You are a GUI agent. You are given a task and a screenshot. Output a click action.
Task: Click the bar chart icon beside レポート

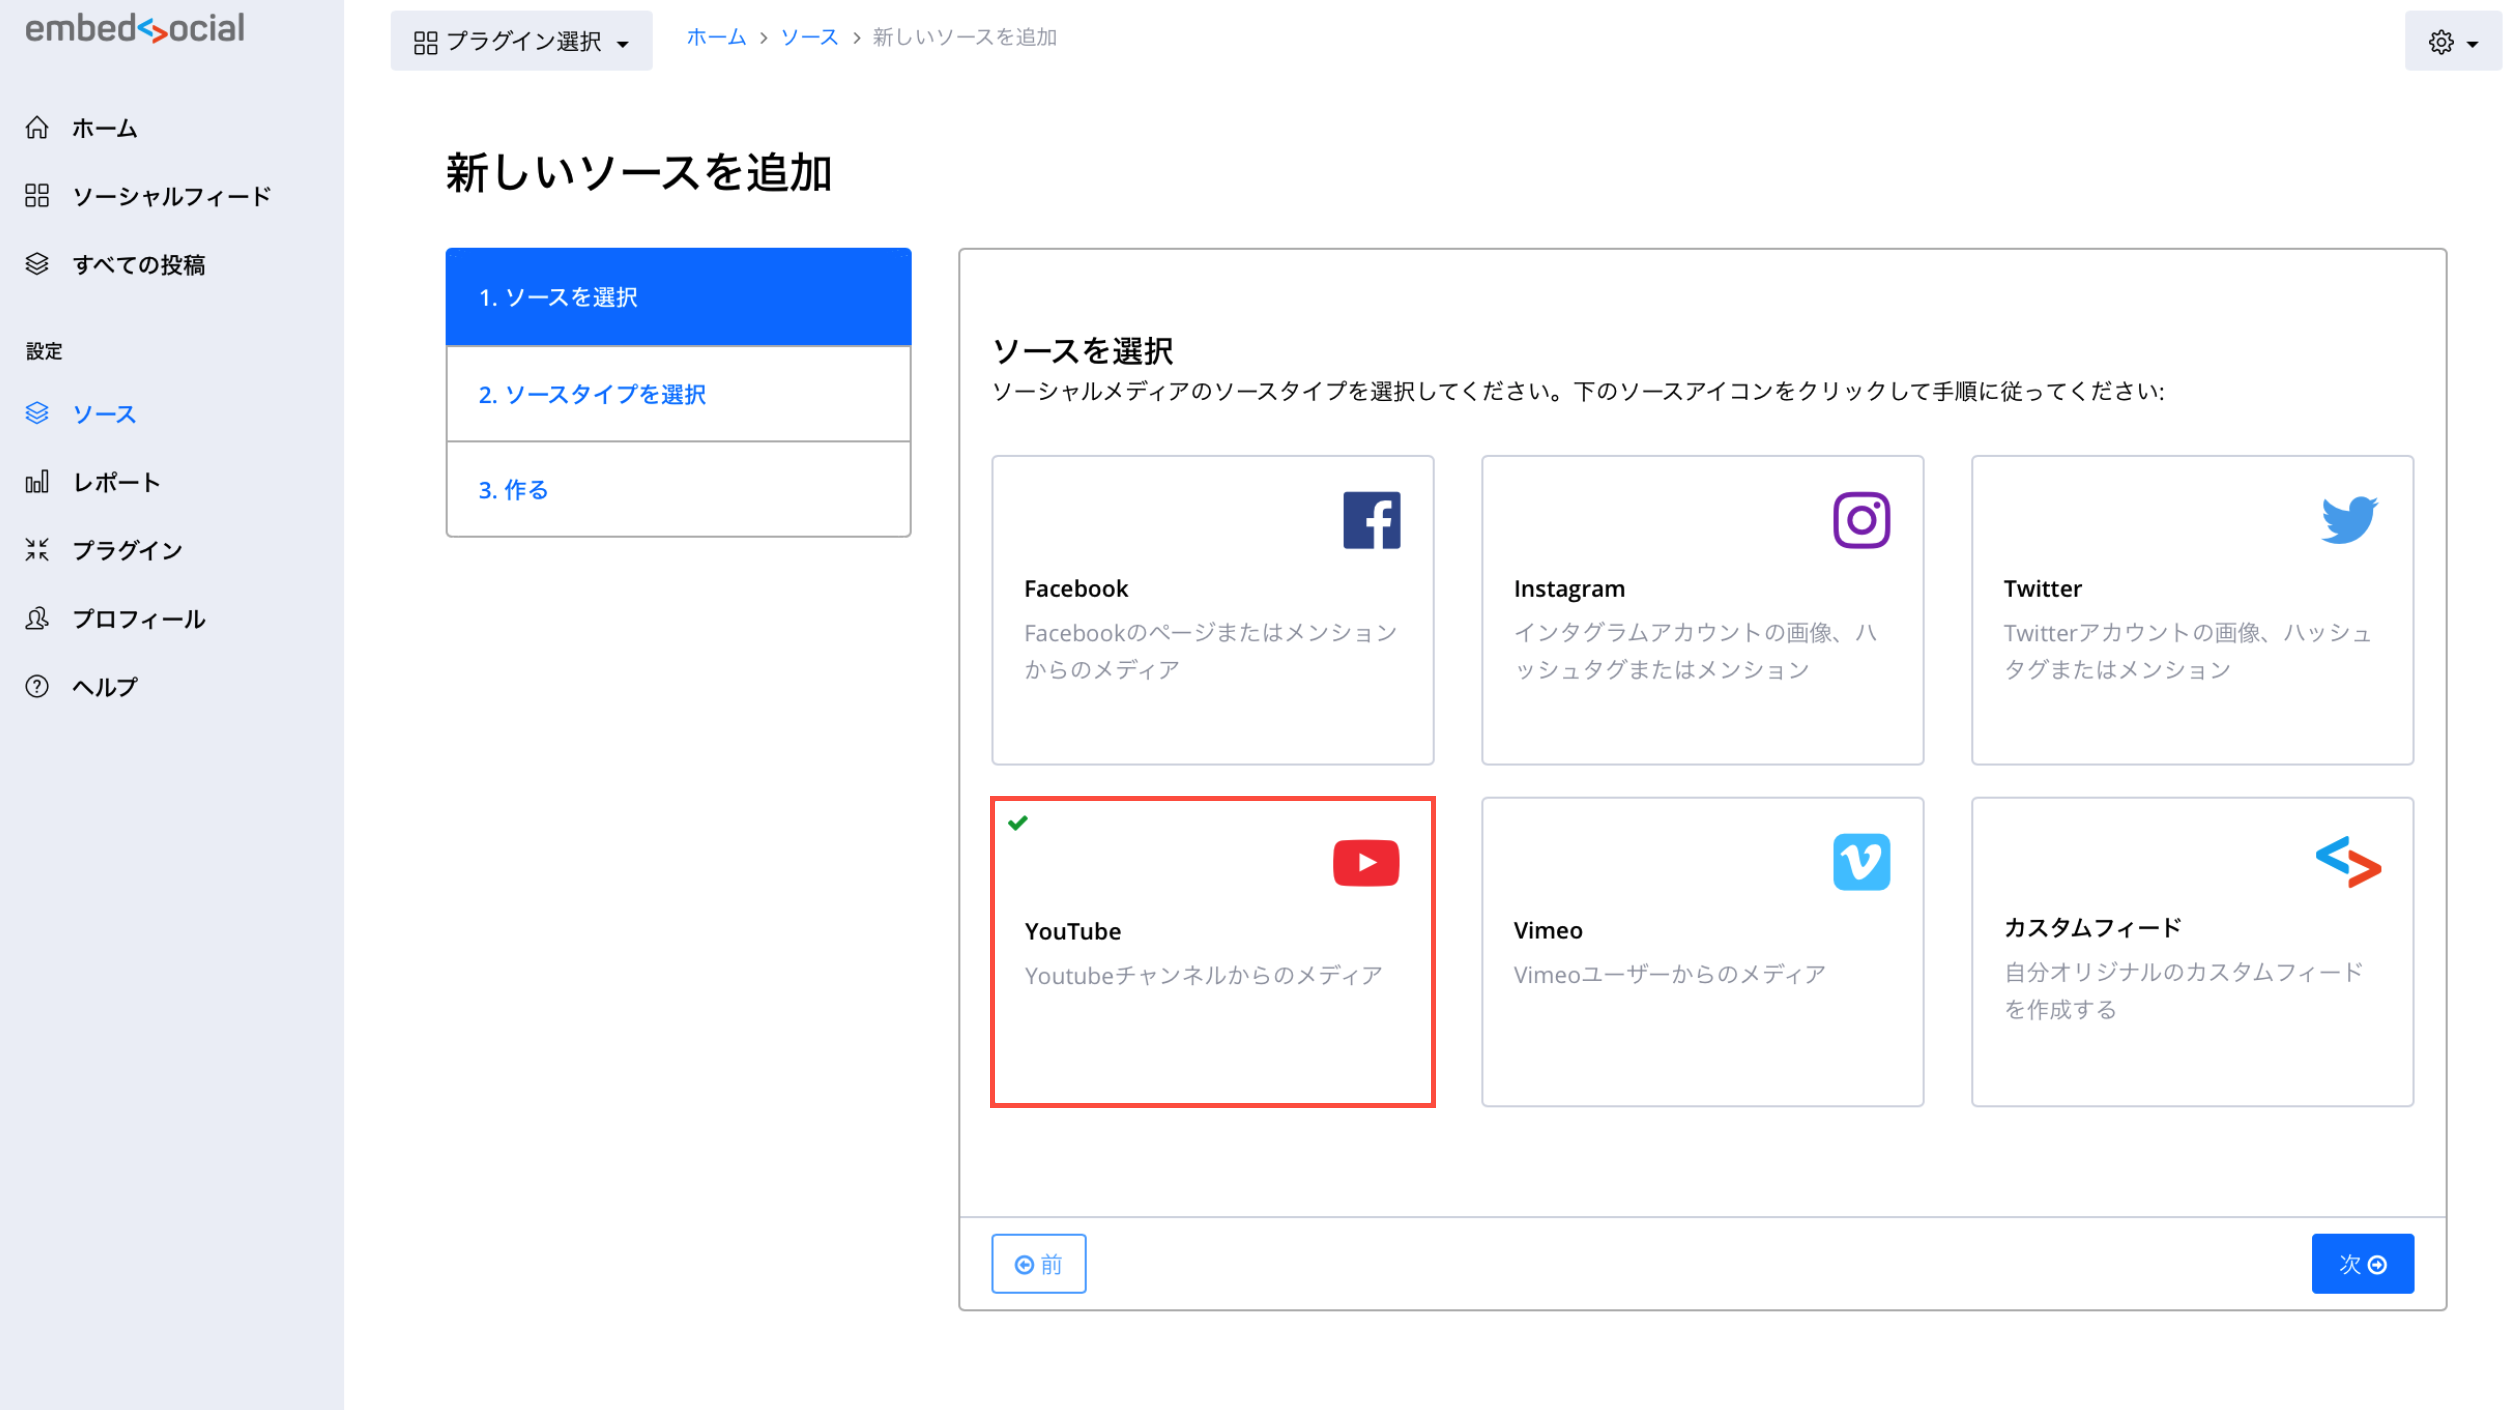[x=37, y=482]
